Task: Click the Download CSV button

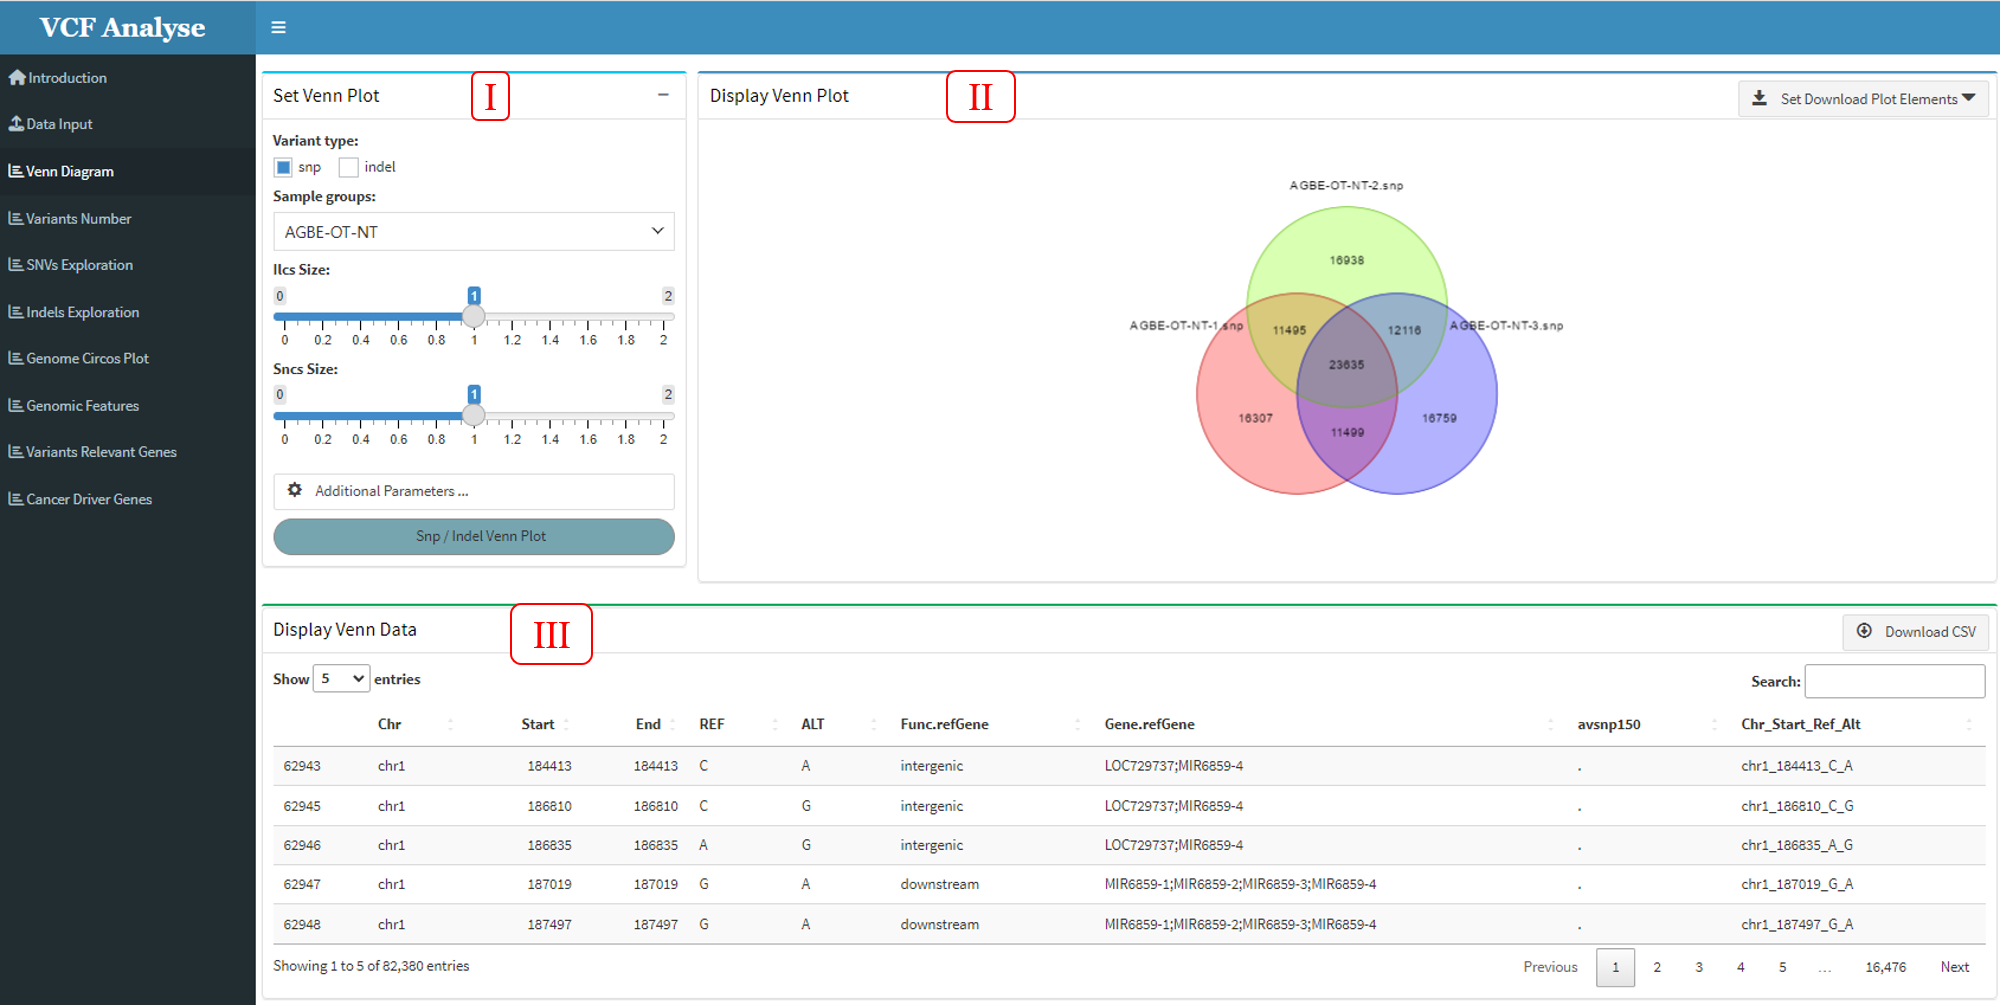Action: click(x=1916, y=631)
